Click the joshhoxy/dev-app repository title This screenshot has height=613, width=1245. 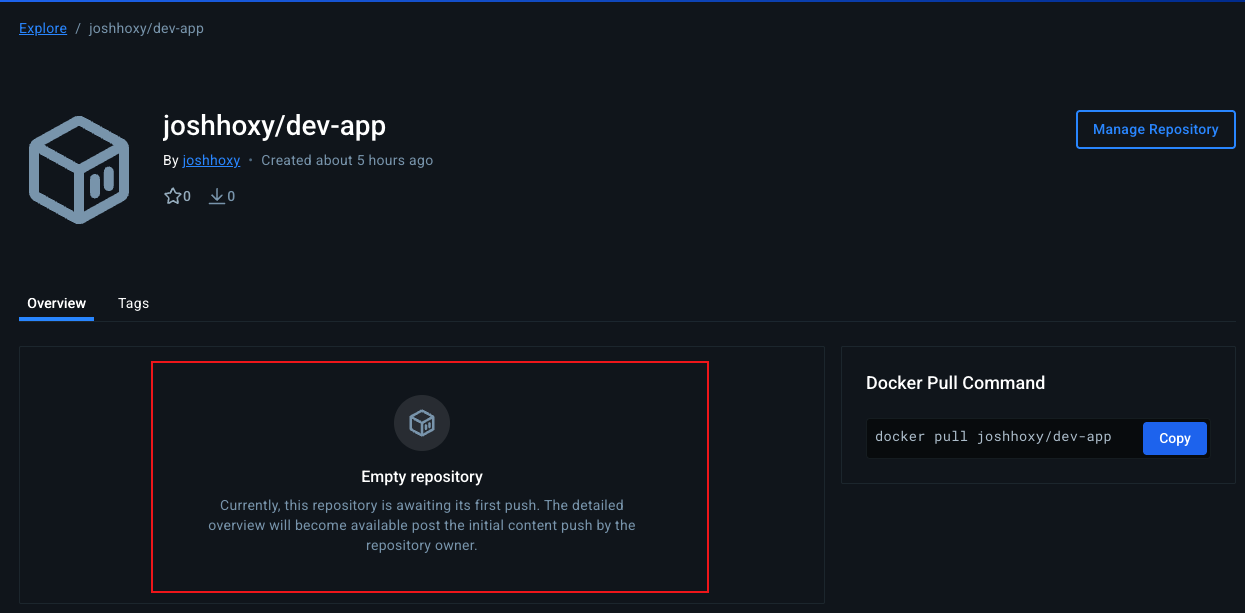(x=274, y=126)
